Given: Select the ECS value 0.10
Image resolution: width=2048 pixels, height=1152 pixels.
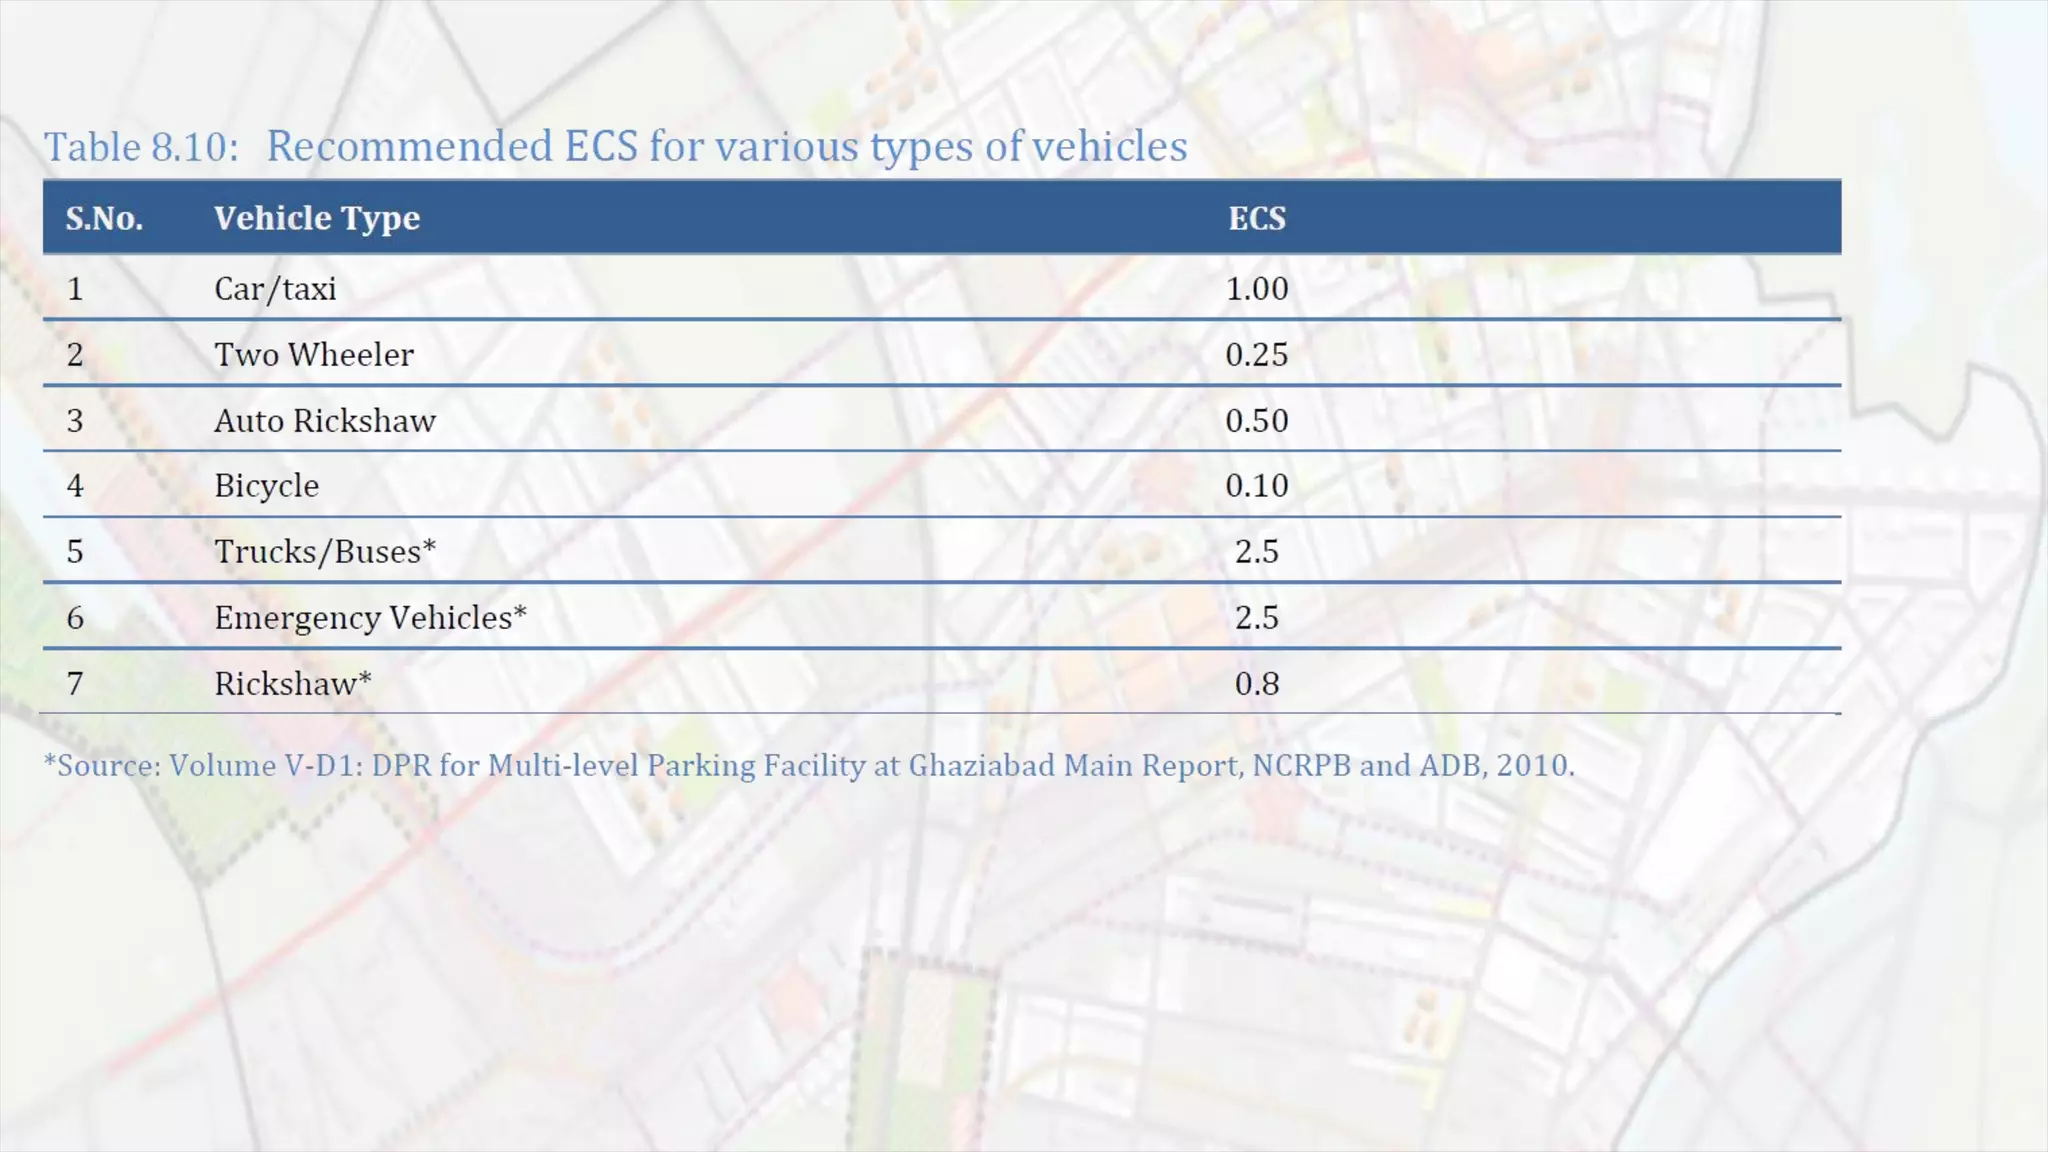Looking at the screenshot, I should (x=1256, y=486).
